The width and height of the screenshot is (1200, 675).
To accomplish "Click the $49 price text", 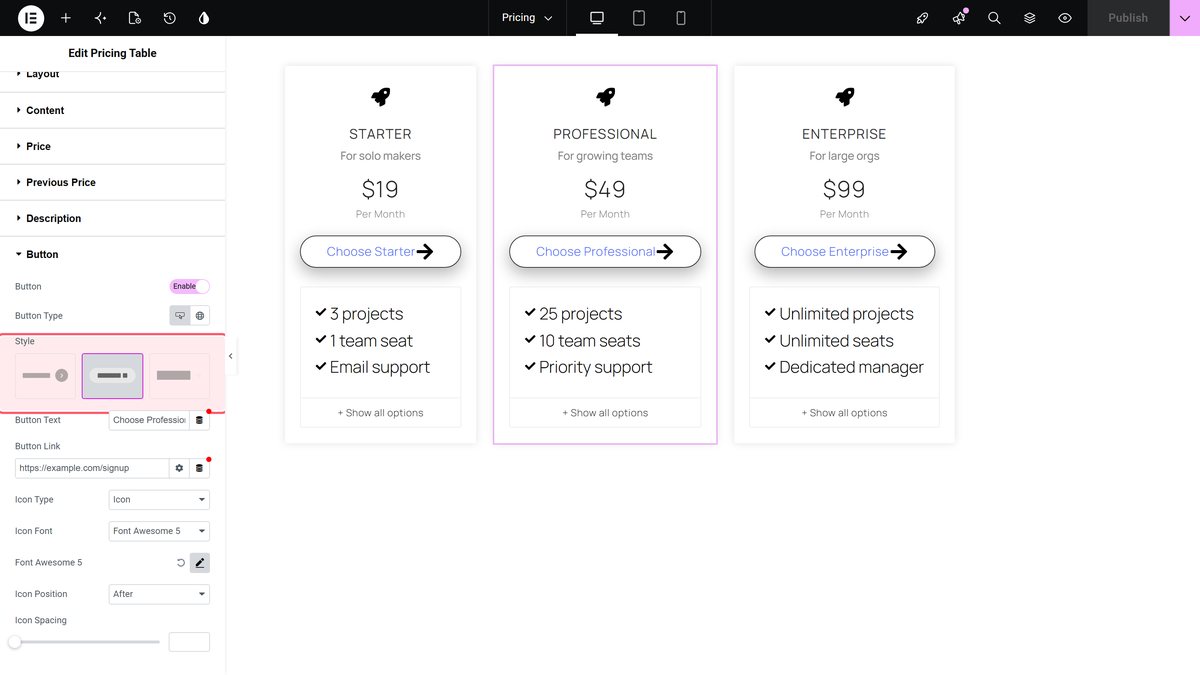I will (x=605, y=189).
